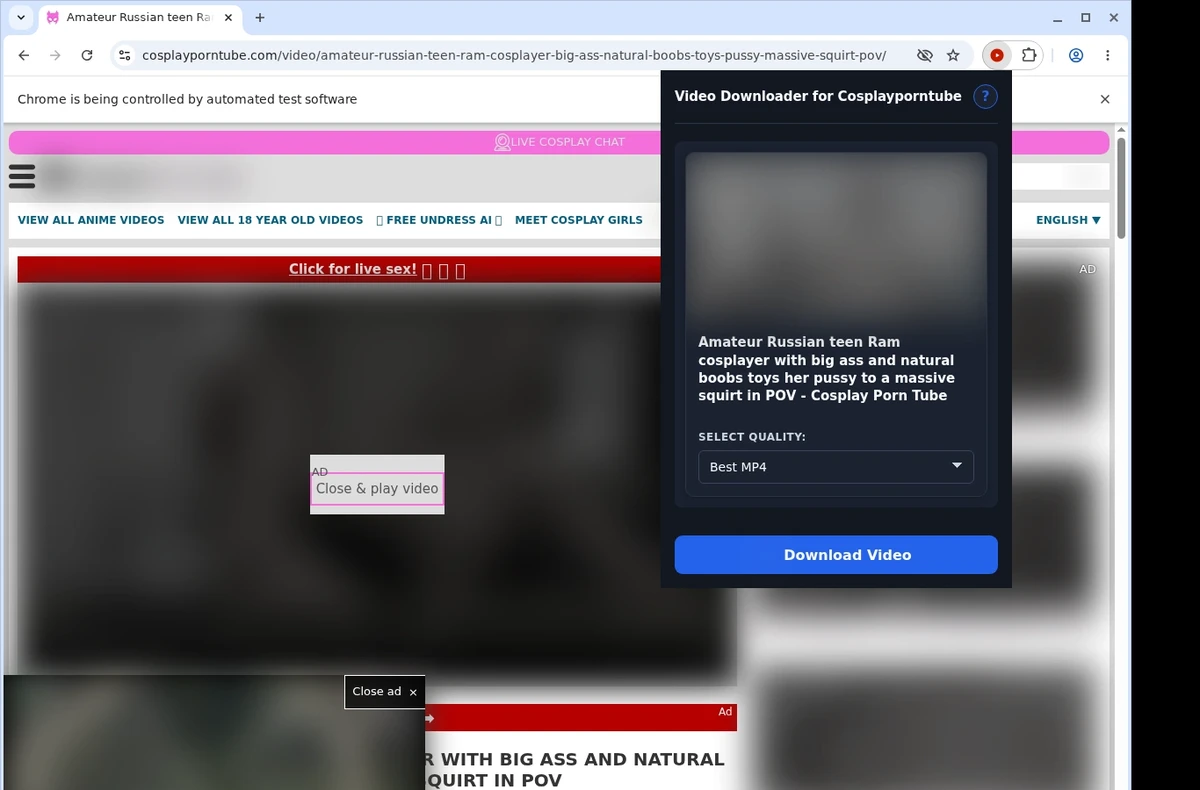Click the Download Video button
This screenshot has width=1200, height=790.
[x=836, y=555]
